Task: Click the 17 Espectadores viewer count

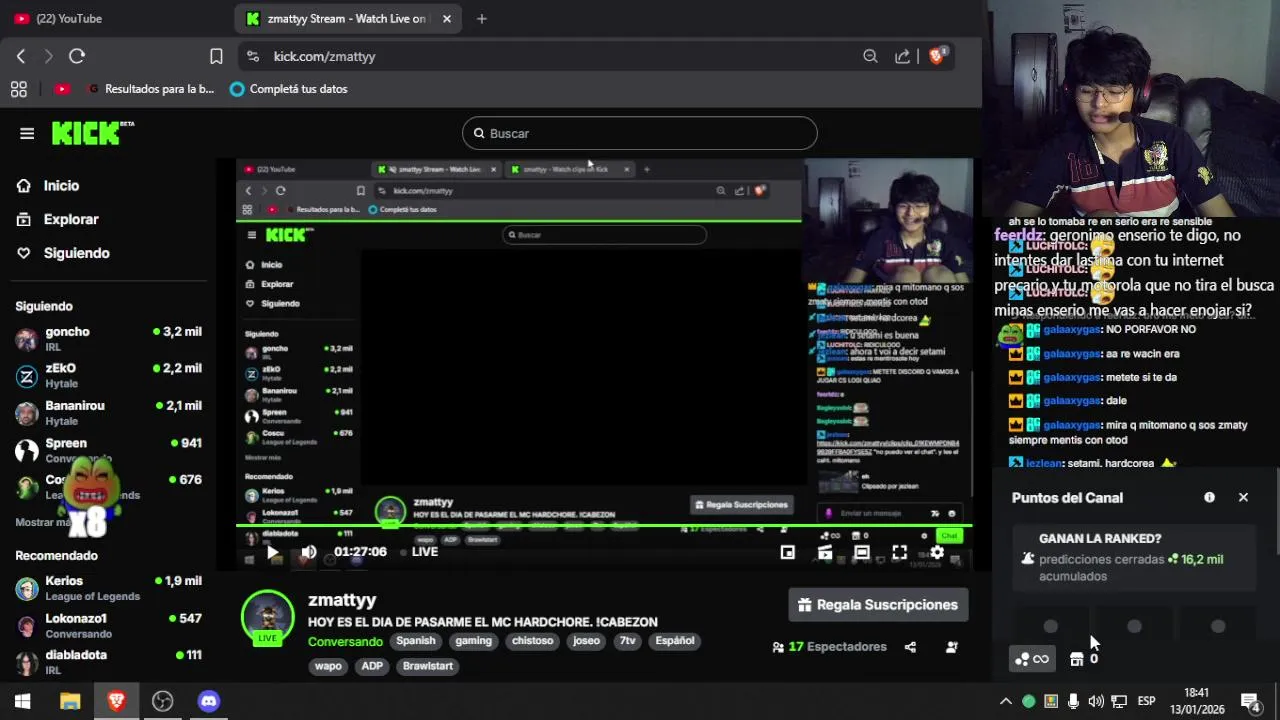Action: coord(829,647)
